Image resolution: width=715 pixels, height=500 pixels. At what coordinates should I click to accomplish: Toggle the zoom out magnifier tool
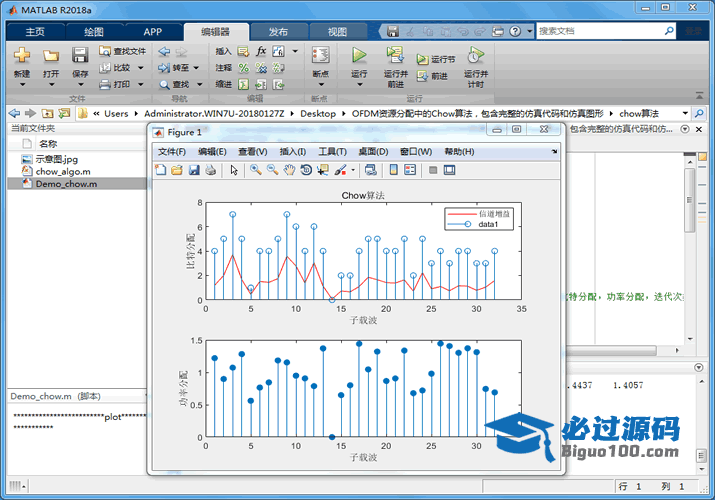point(273,170)
